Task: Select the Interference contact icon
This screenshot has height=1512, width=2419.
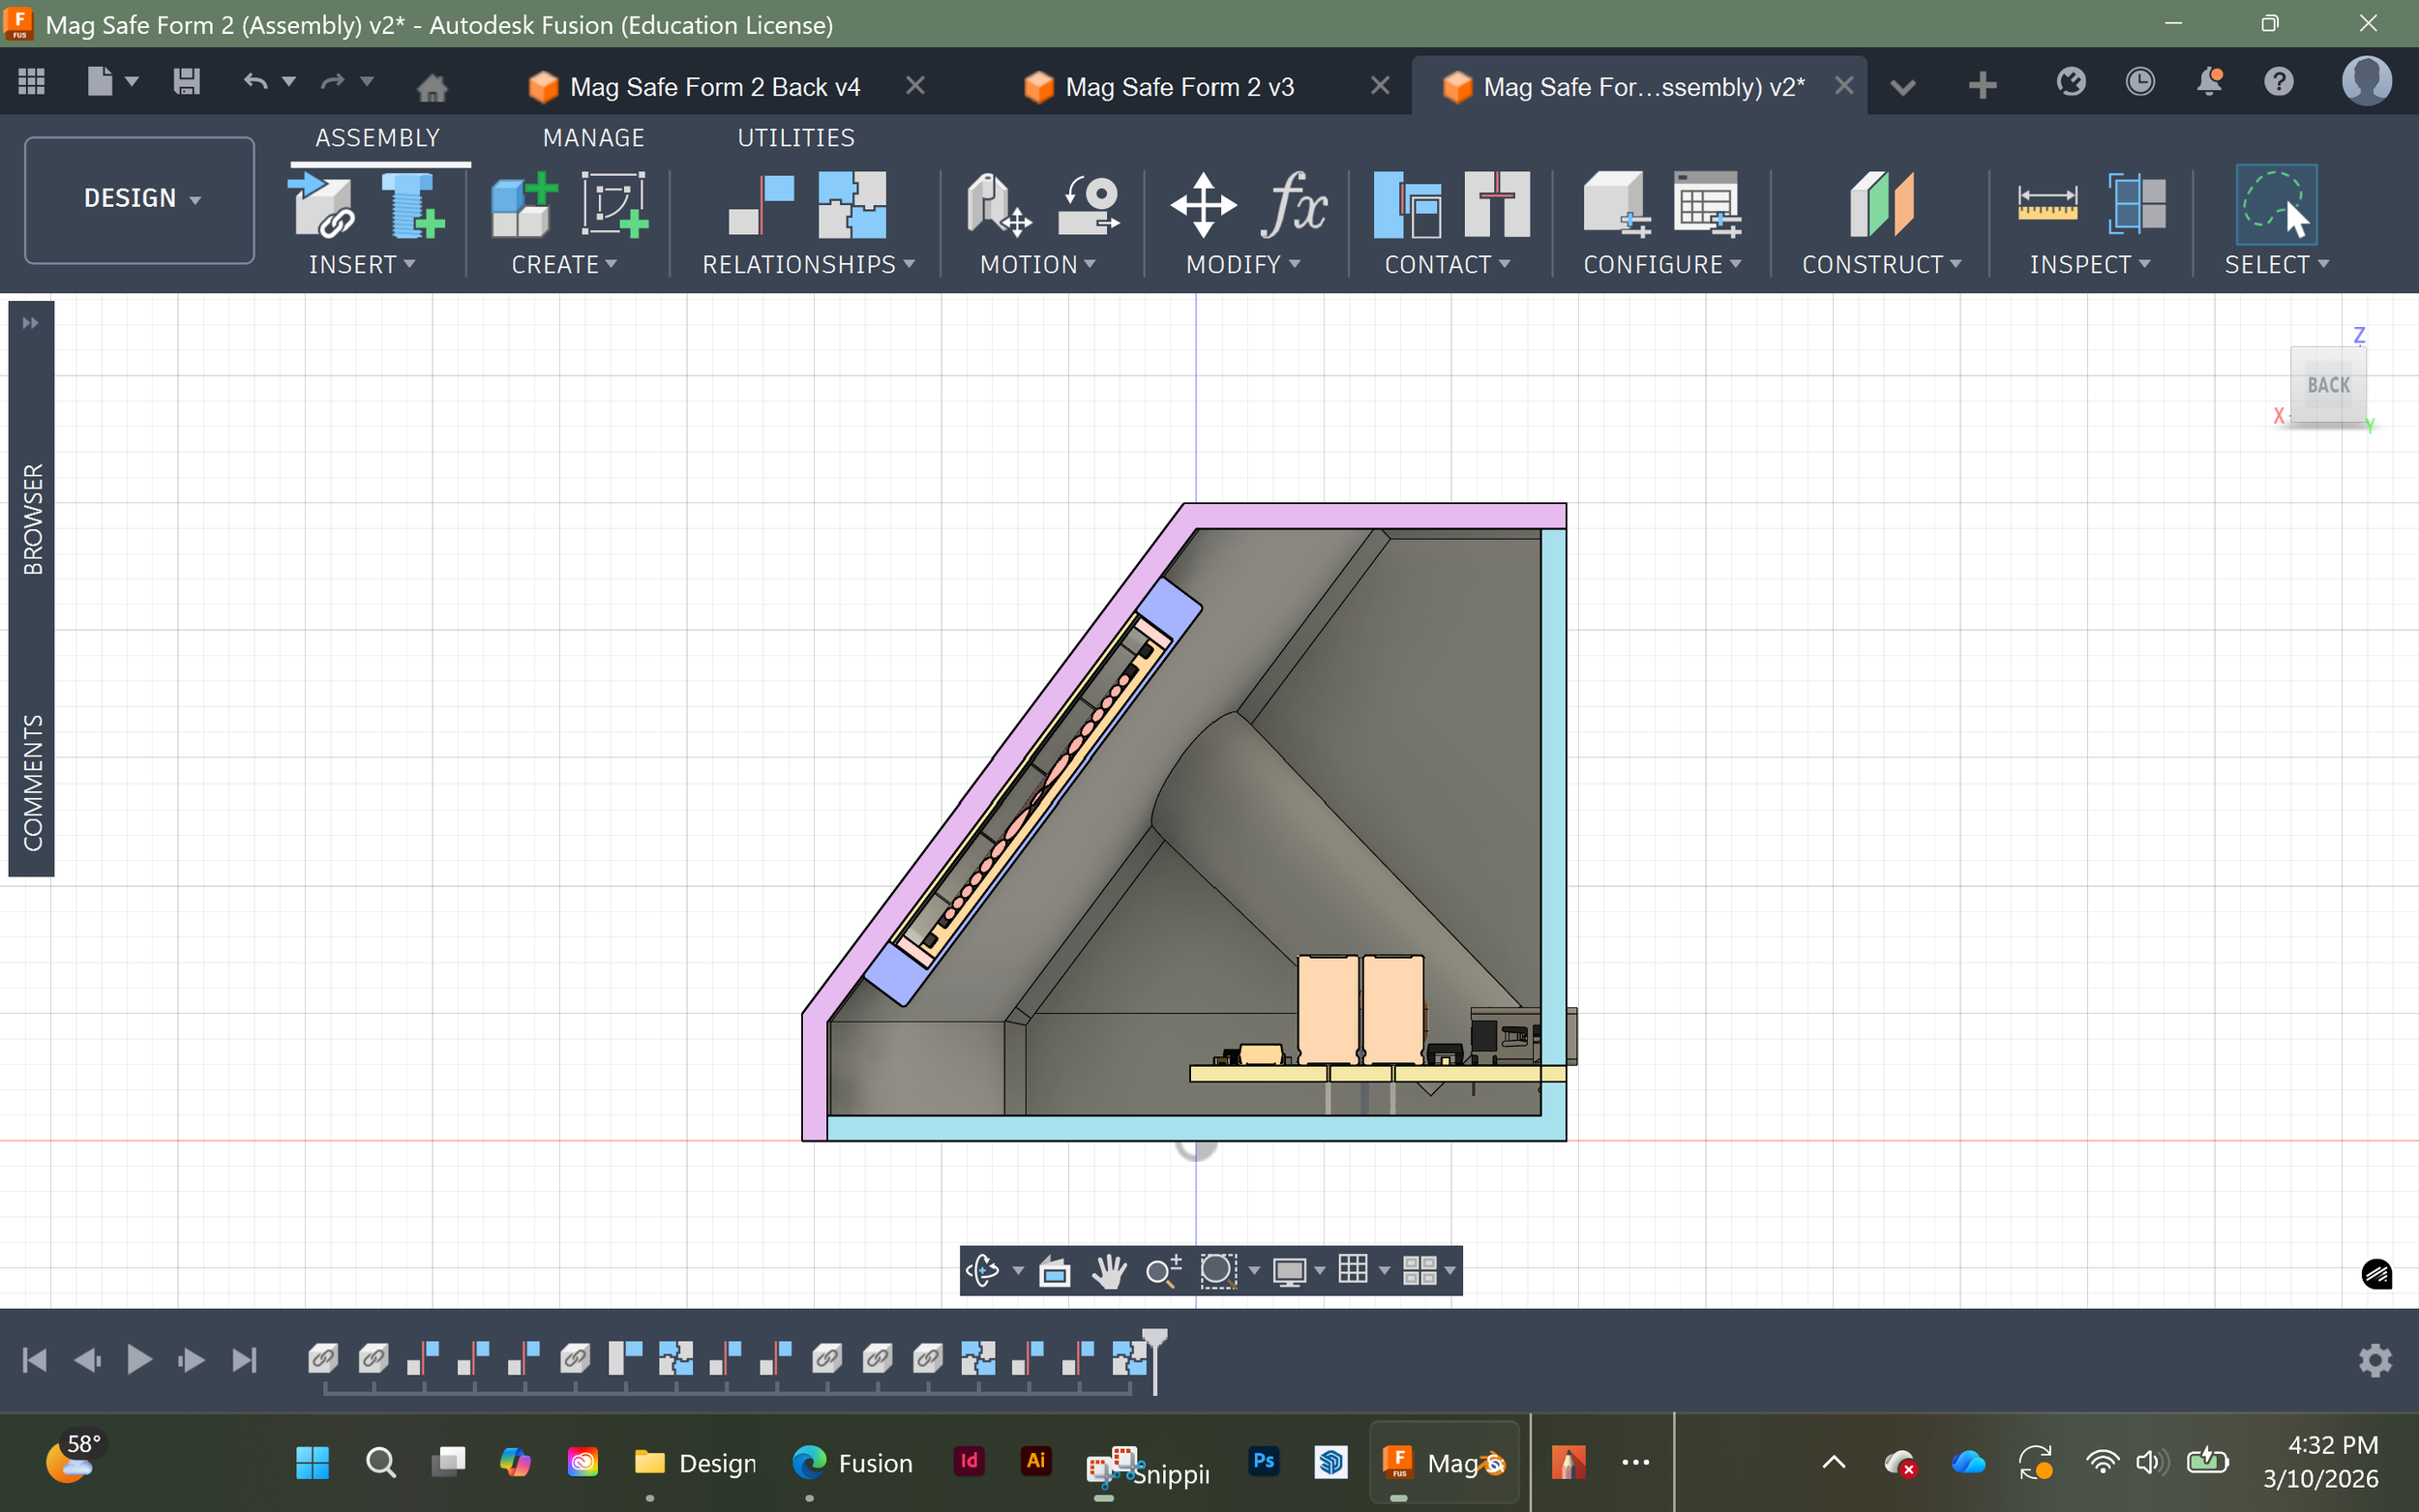Action: 1497,205
